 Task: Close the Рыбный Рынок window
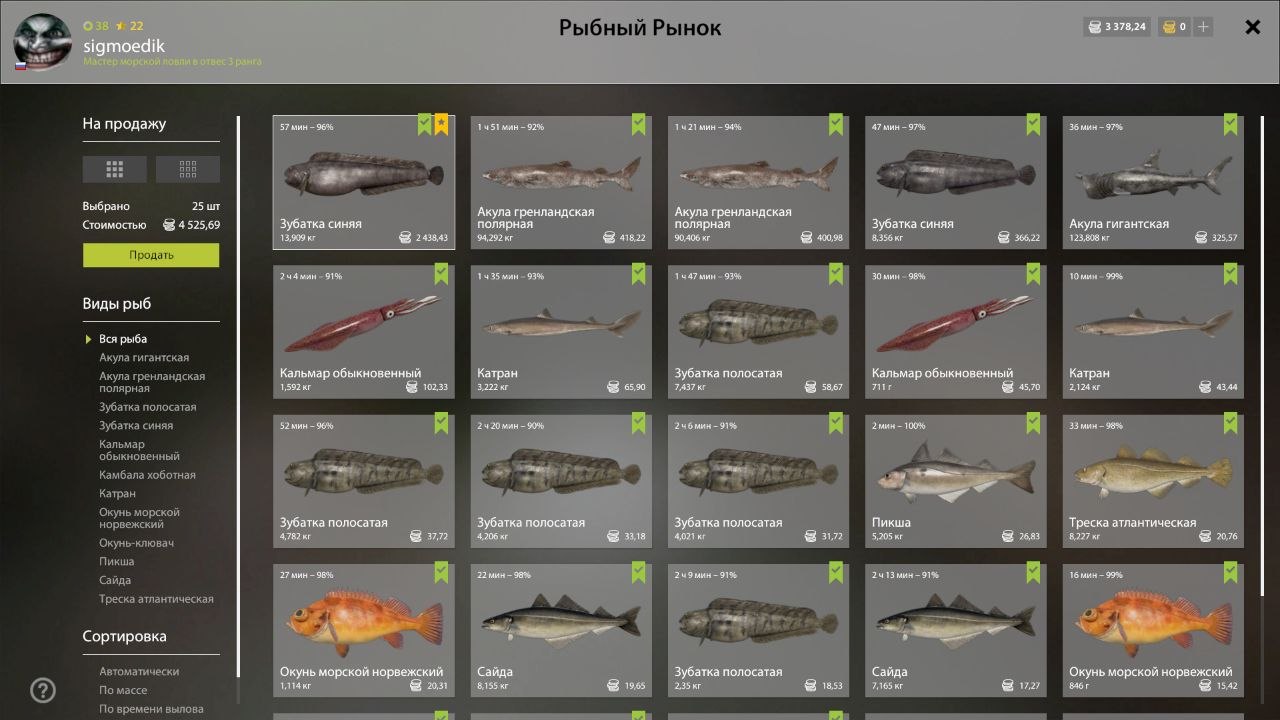tap(1252, 27)
